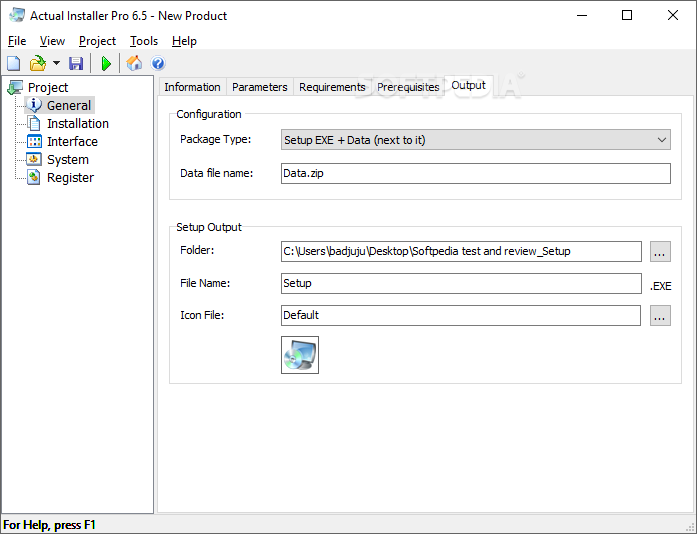Maximize the Actual Installer window
The image size is (697, 534).
(x=627, y=16)
